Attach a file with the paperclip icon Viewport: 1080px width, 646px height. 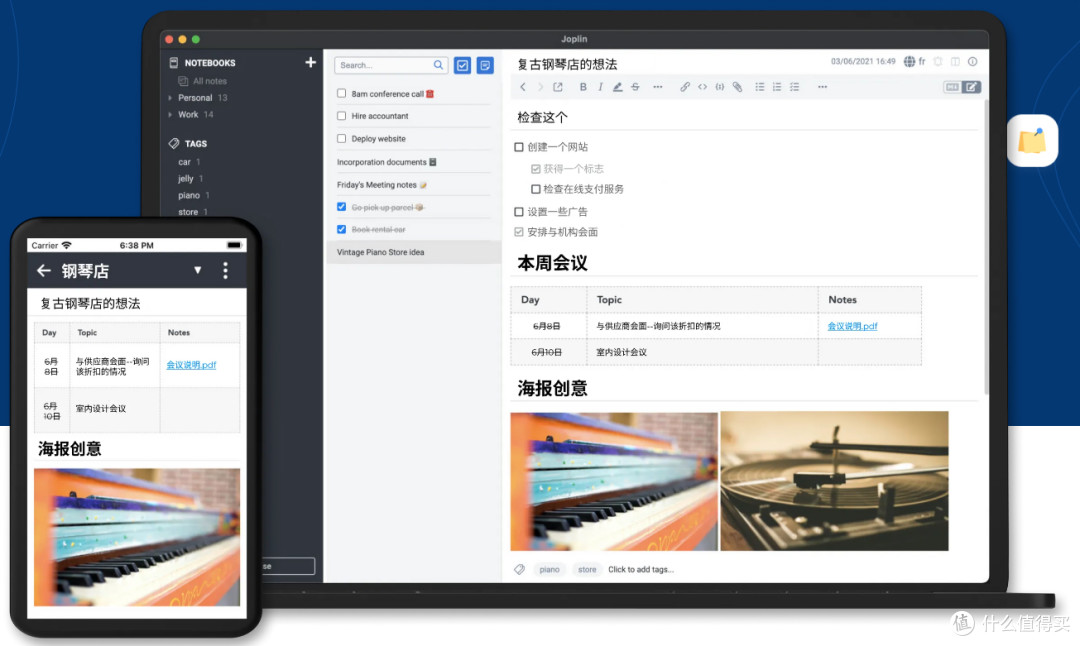click(x=738, y=87)
